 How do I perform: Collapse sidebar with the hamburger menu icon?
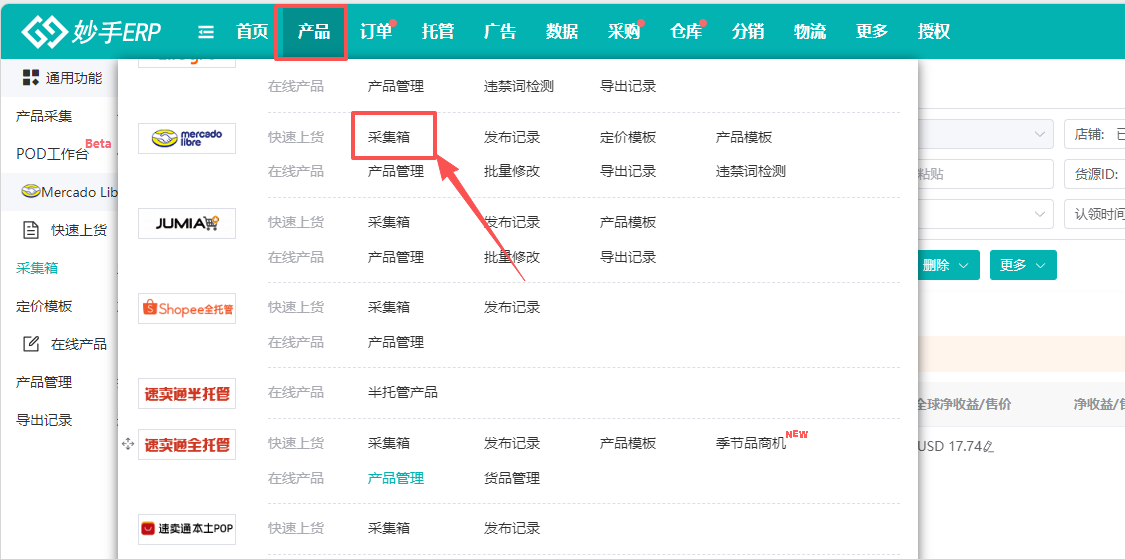coord(206,32)
